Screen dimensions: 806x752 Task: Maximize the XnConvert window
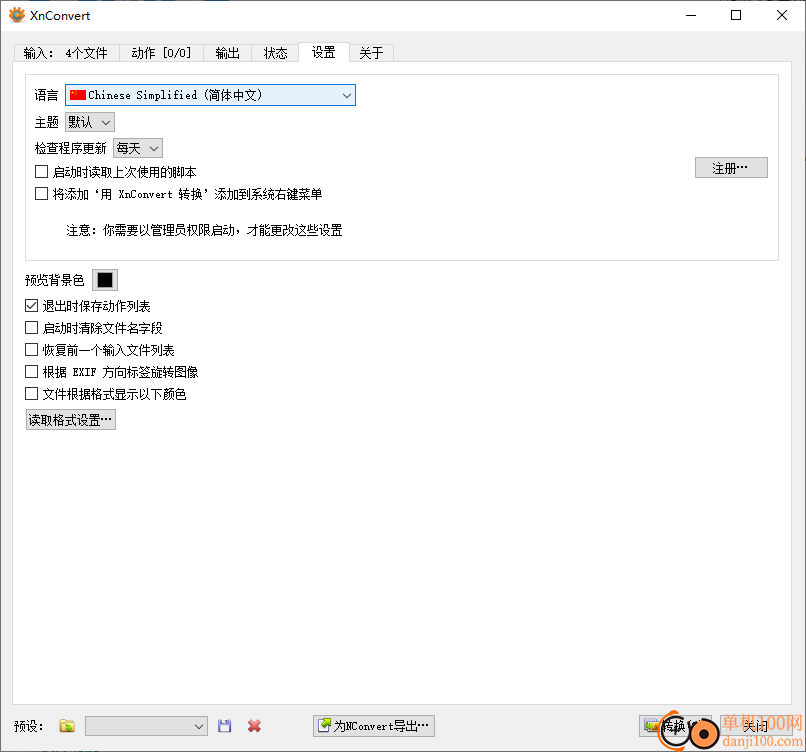click(x=736, y=15)
